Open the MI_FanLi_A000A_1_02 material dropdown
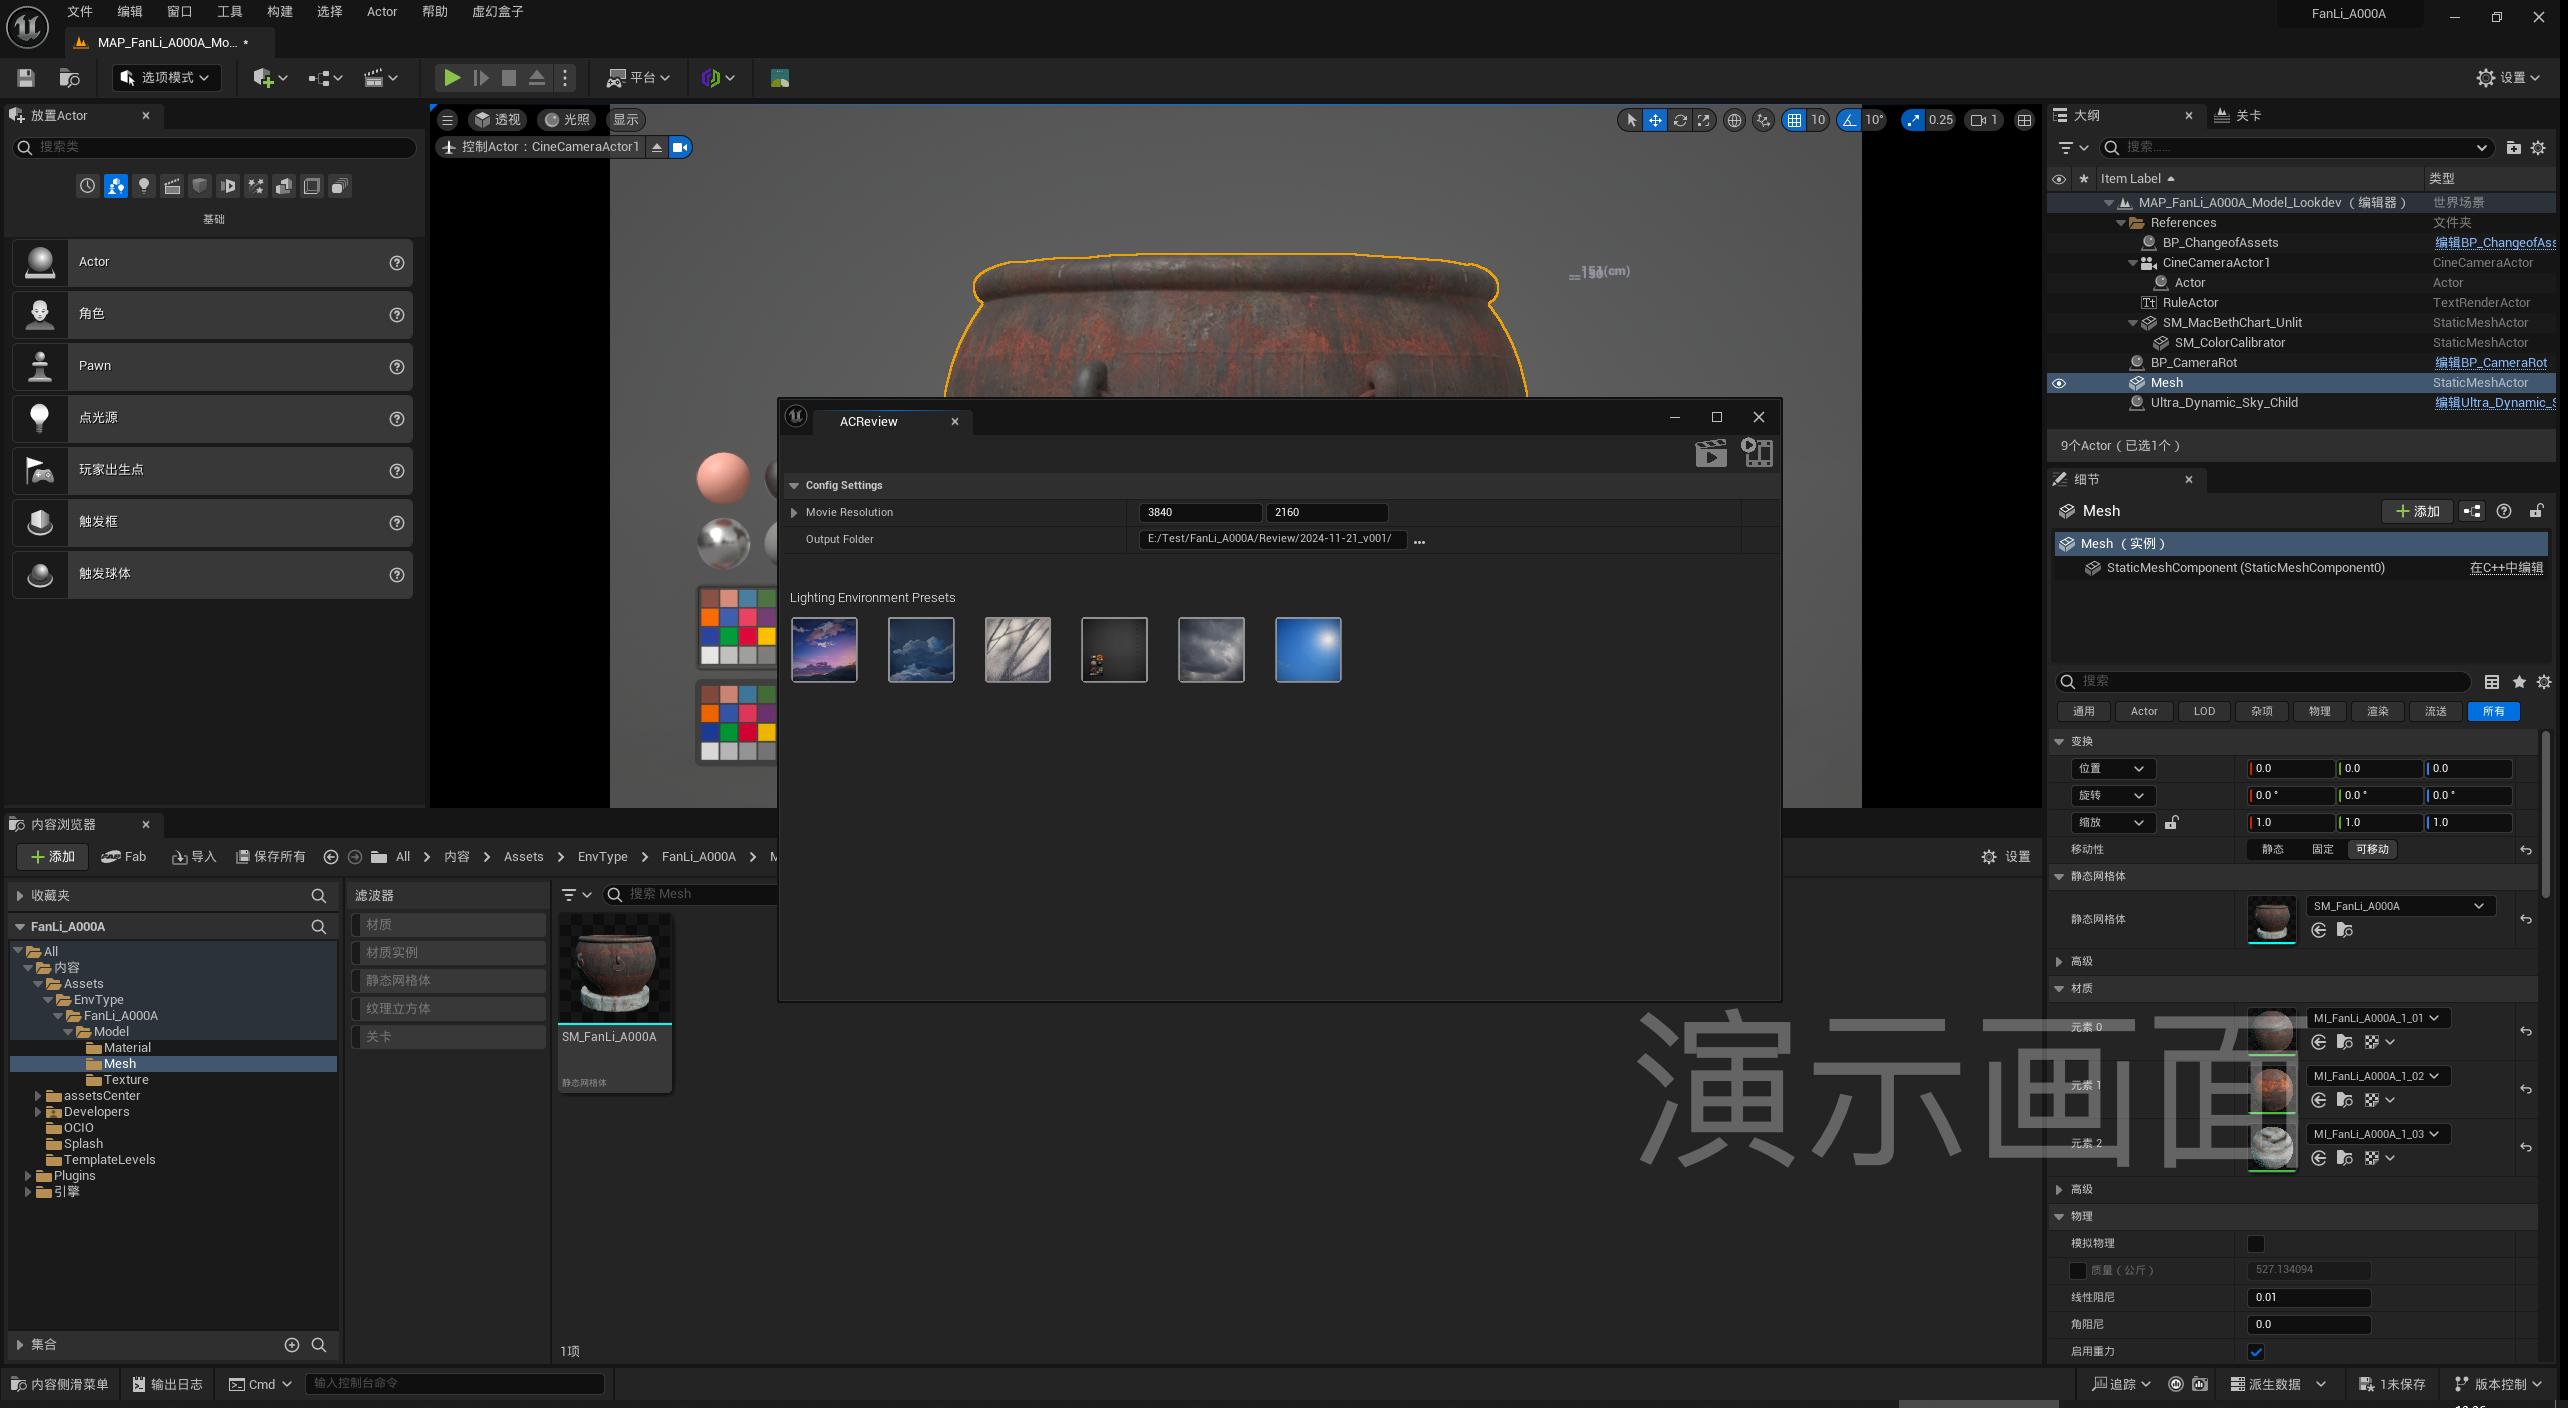Screen dimensions: 2568x1408 pos(2377,1077)
